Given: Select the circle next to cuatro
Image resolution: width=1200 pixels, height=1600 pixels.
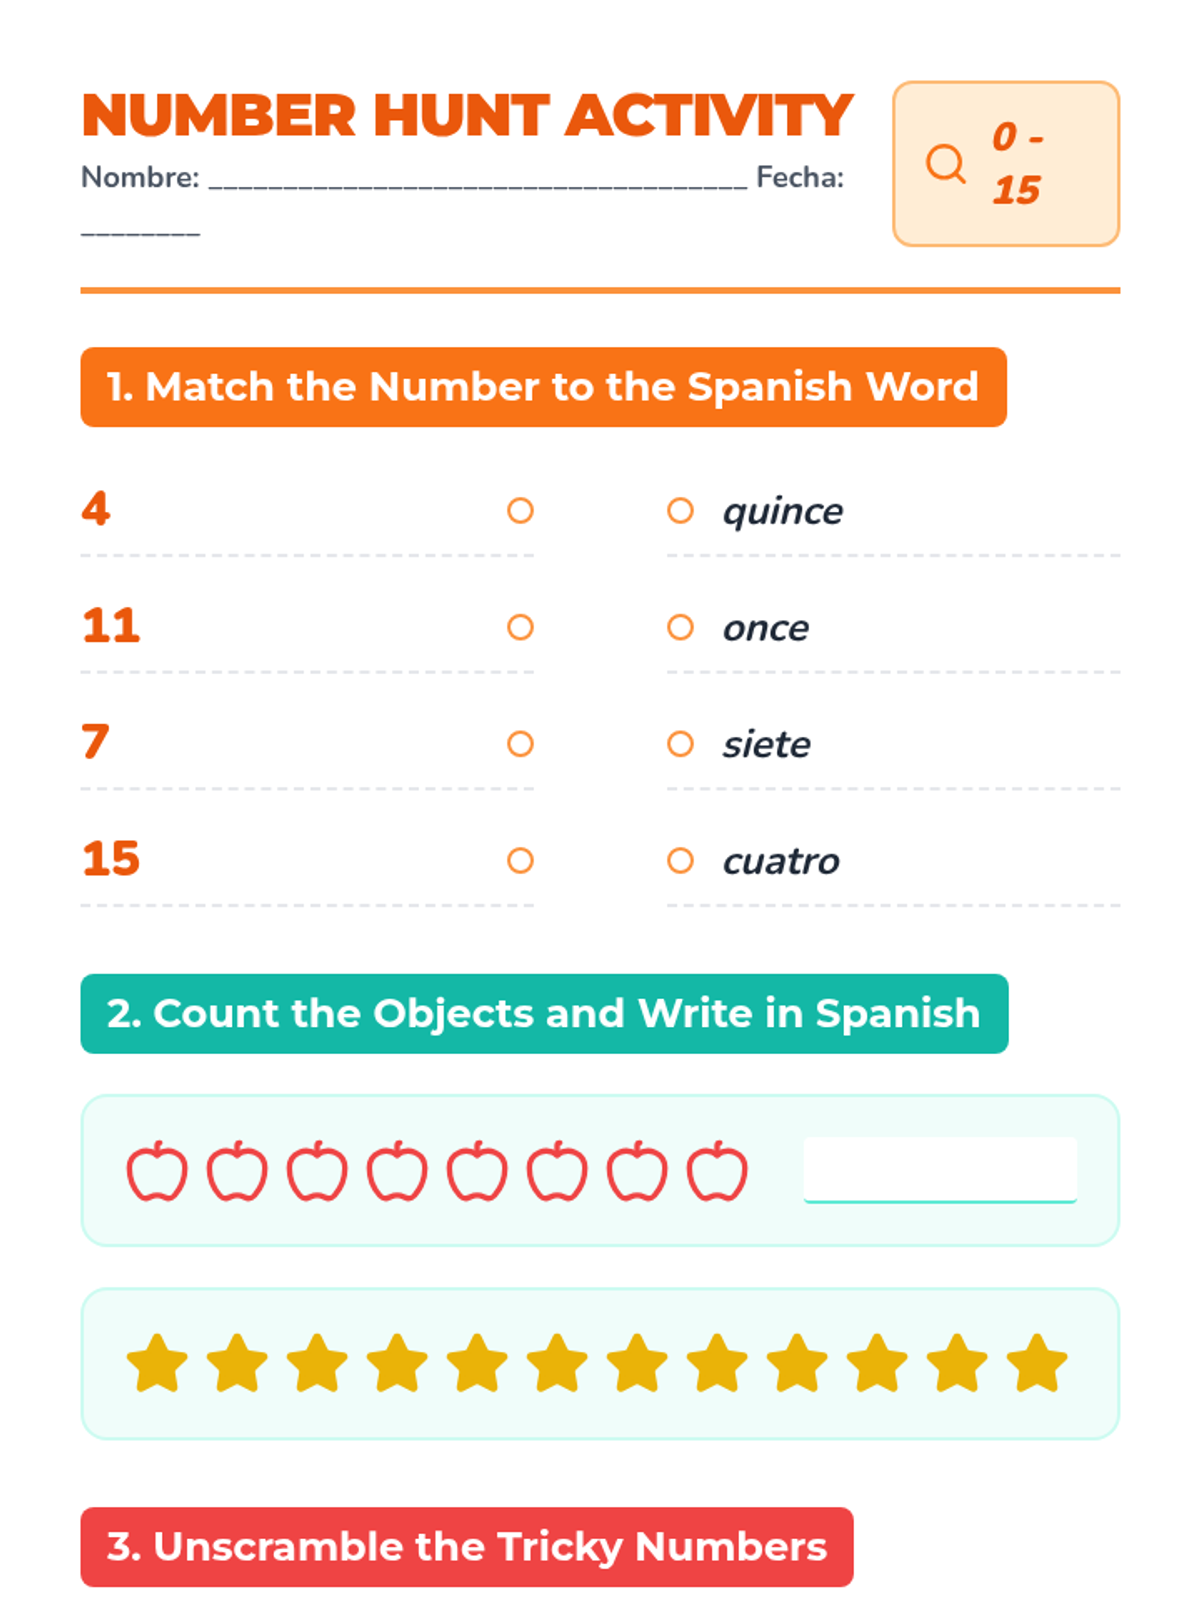Looking at the screenshot, I should 680,860.
